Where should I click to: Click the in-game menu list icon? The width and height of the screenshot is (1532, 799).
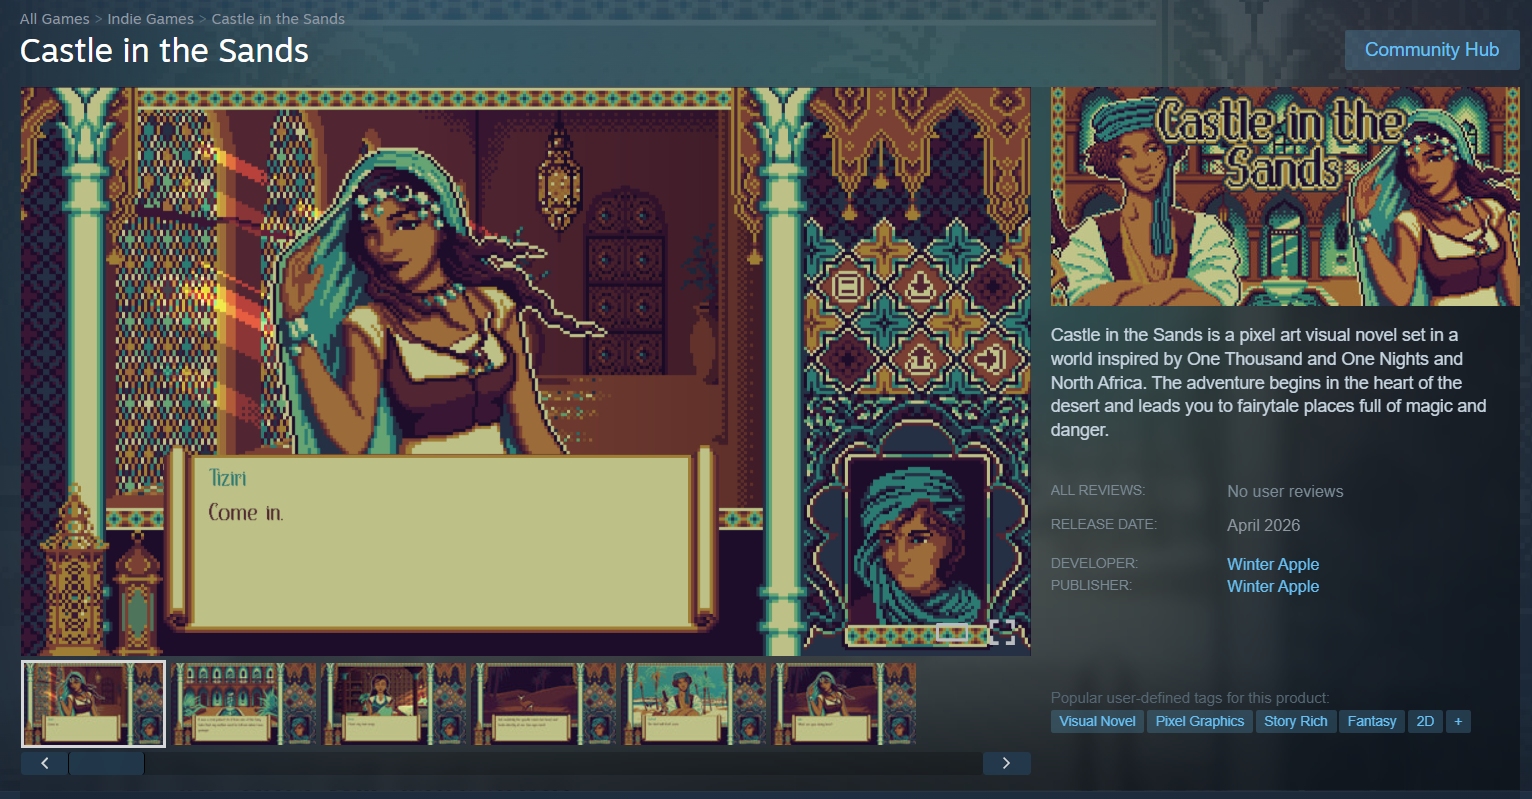point(847,287)
